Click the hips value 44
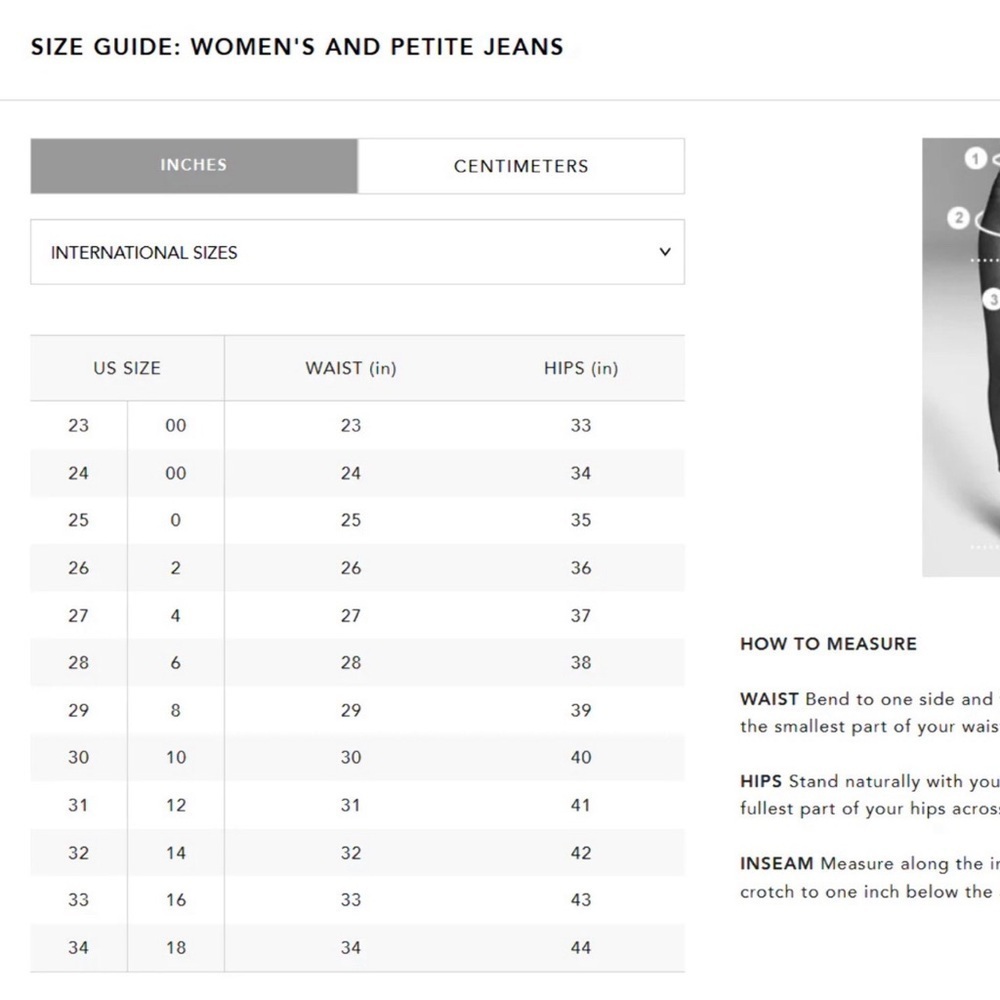1000x1000 pixels. [581, 948]
